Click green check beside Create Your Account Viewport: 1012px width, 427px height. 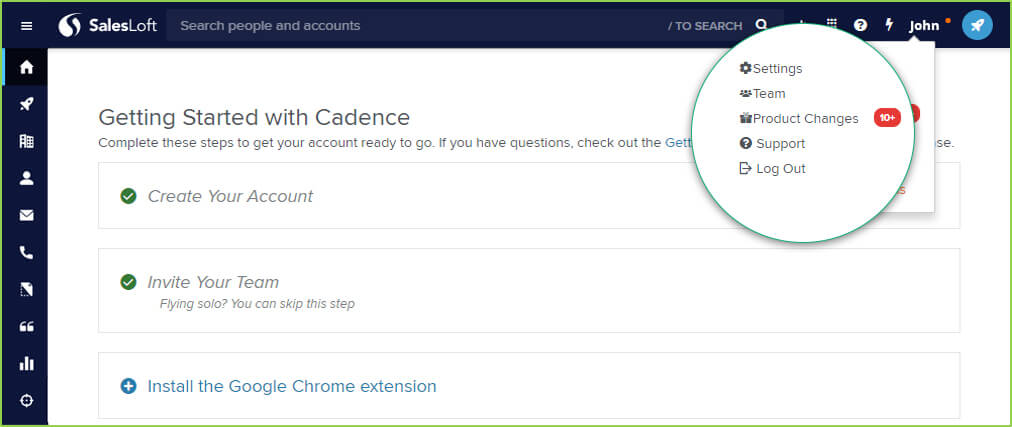pyautogui.click(x=128, y=196)
